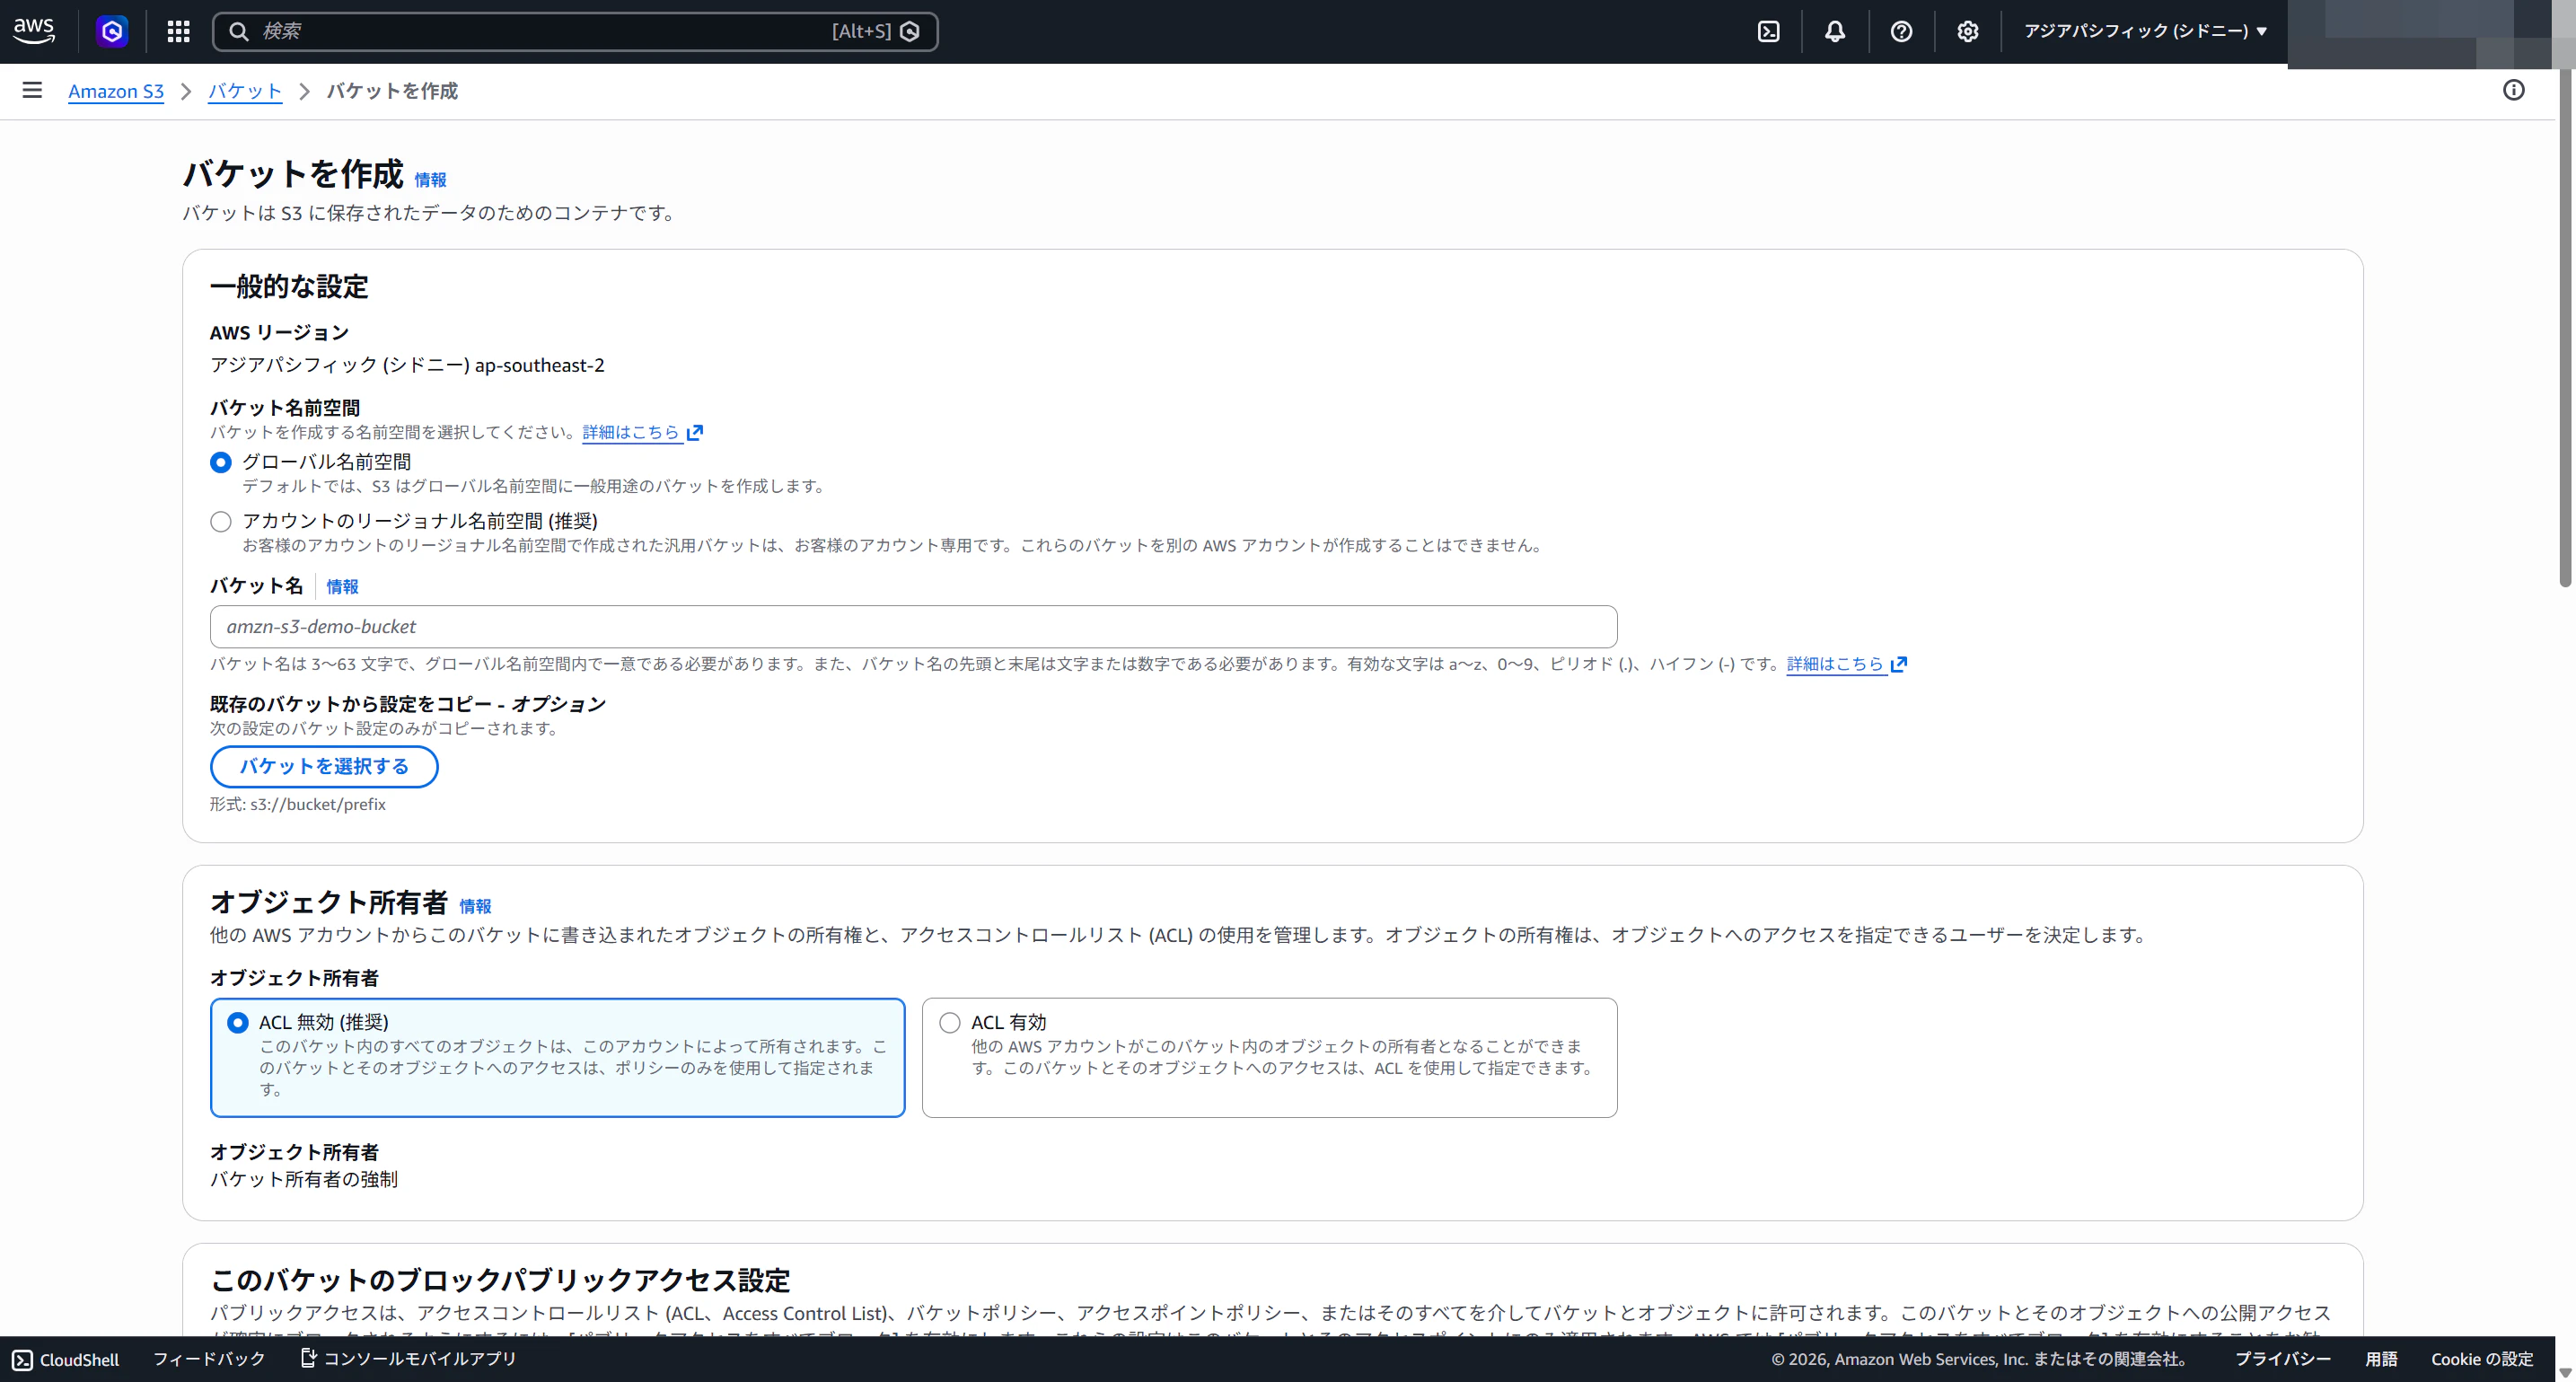Go to バケット breadcrumb link
The width and height of the screenshot is (2576, 1382).
click(x=245, y=91)
